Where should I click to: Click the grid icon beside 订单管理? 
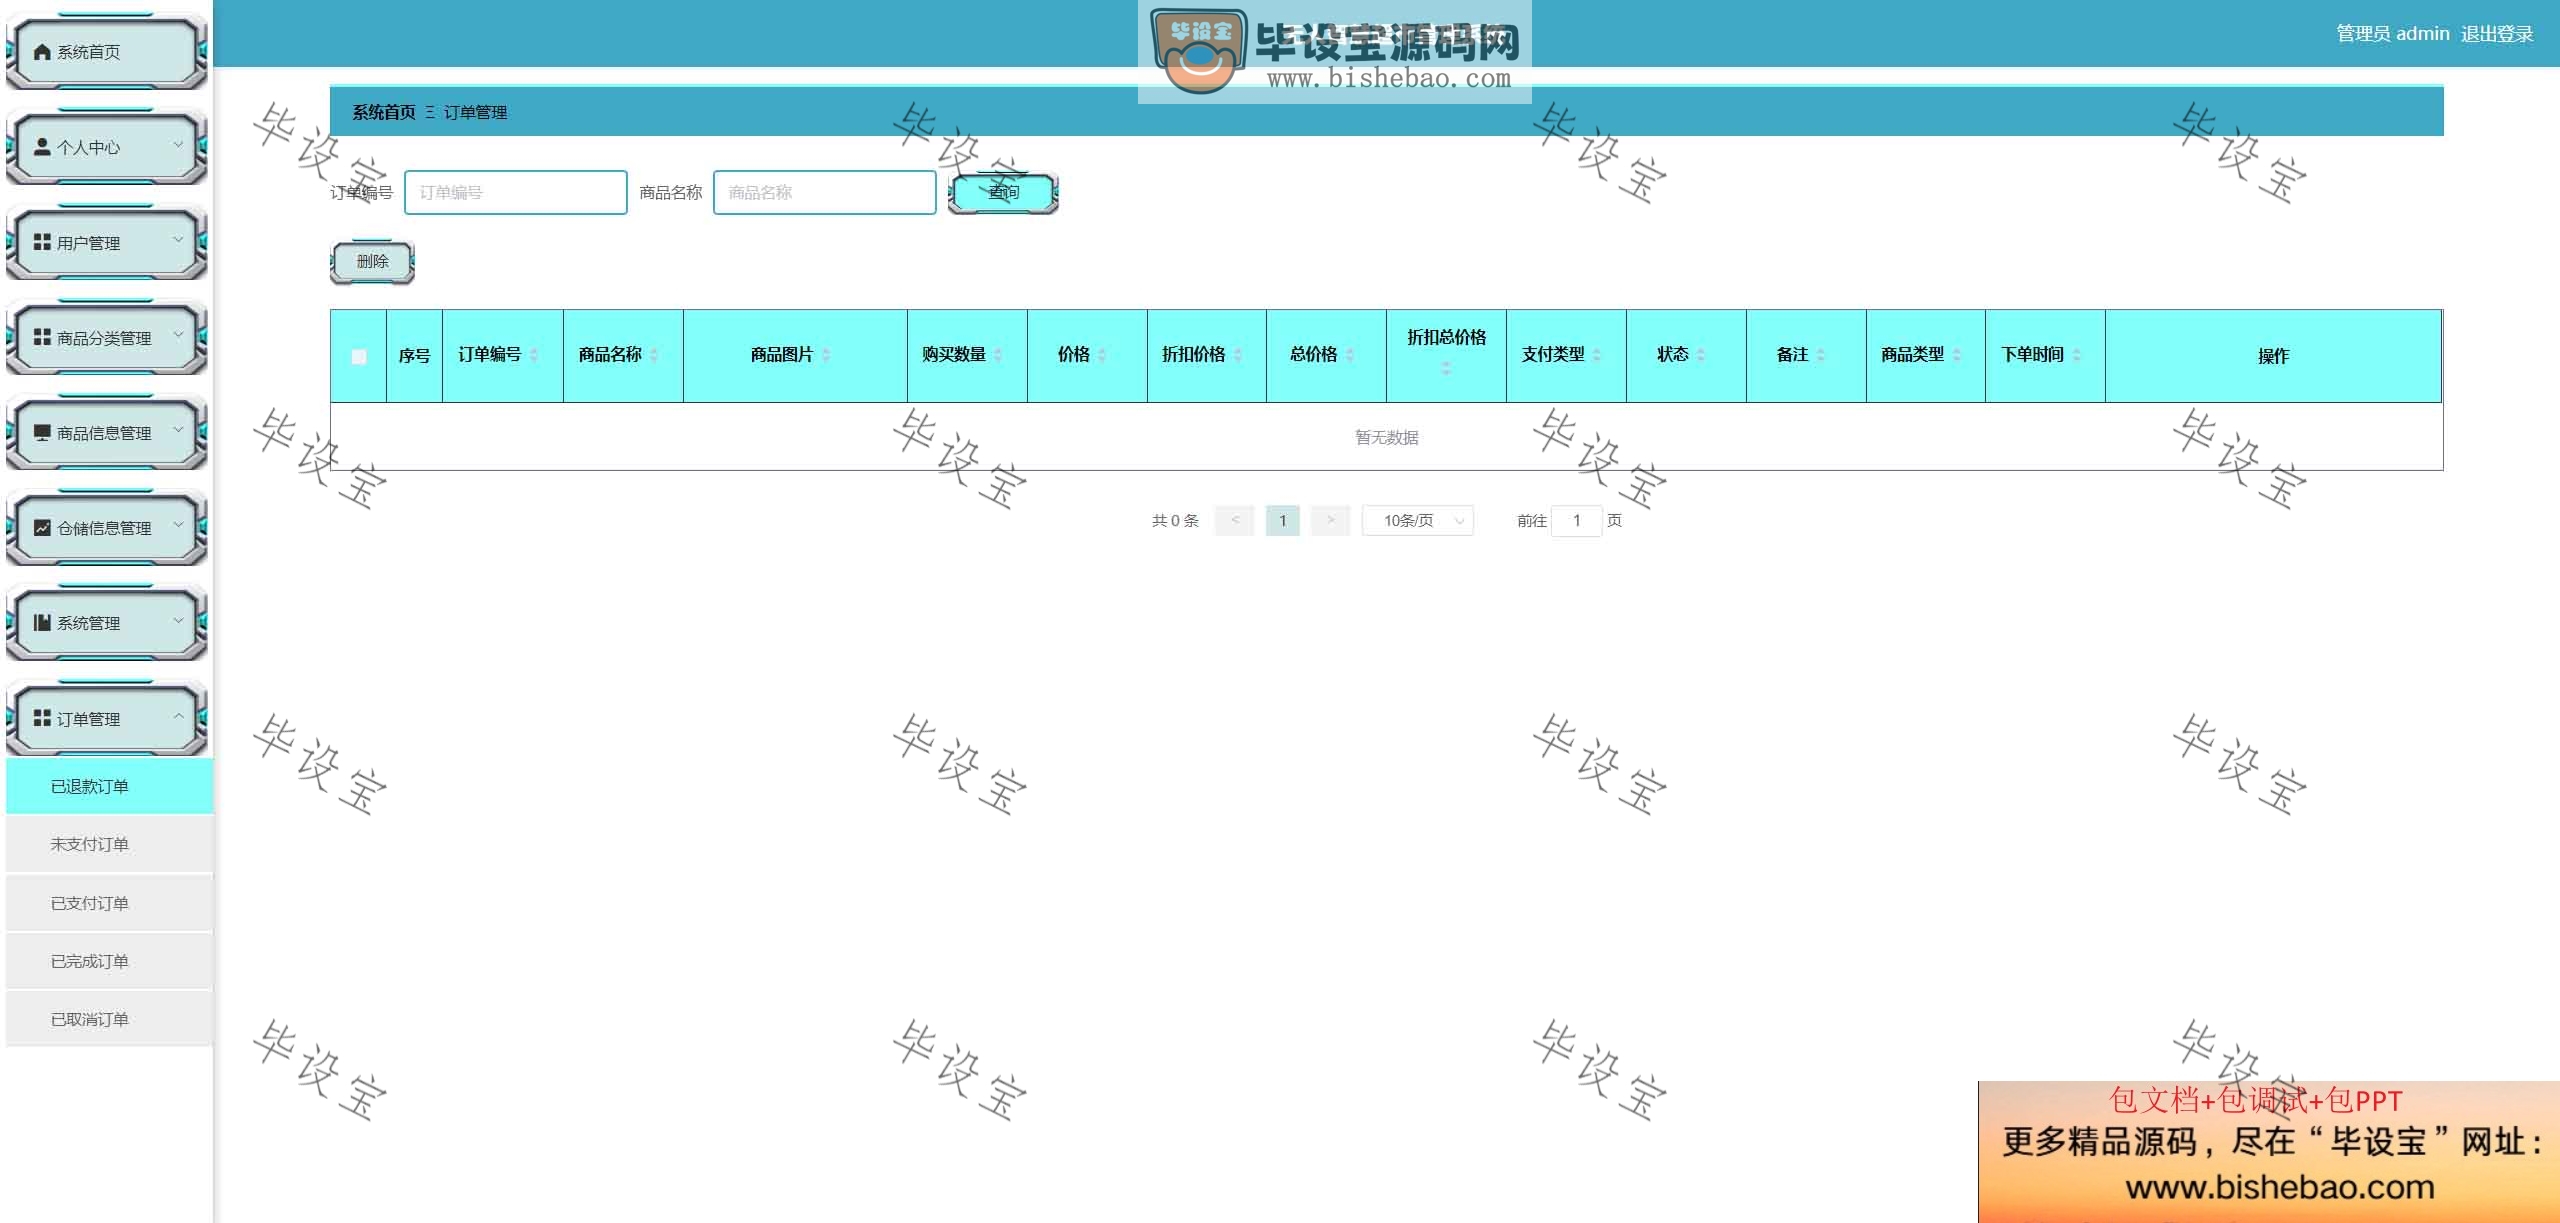click(42, 718)
